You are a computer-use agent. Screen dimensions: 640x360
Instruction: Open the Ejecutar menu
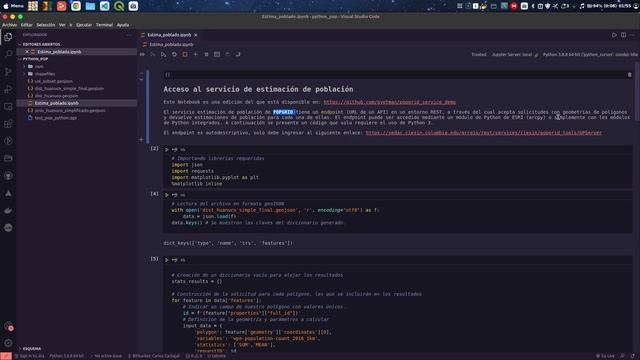pyautogui.click(x=84, y=25)
